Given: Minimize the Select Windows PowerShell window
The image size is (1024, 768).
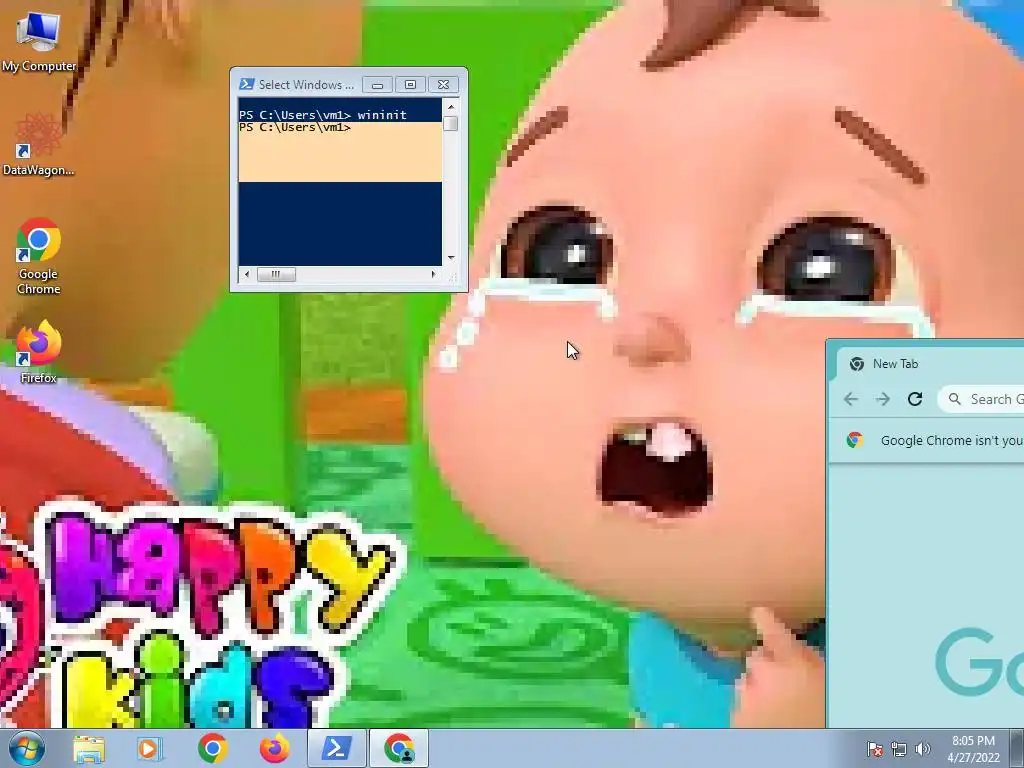Looking at the screenshot, I should click(x=377, y=84).
